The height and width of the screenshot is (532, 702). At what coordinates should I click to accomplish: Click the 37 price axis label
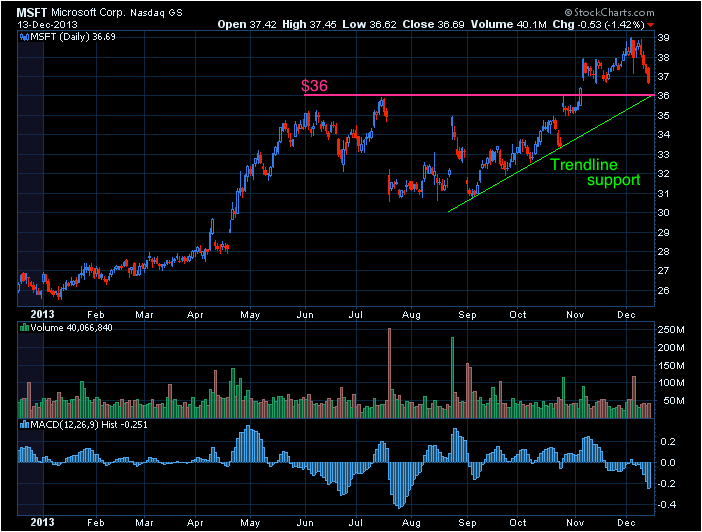coord(663,77)
